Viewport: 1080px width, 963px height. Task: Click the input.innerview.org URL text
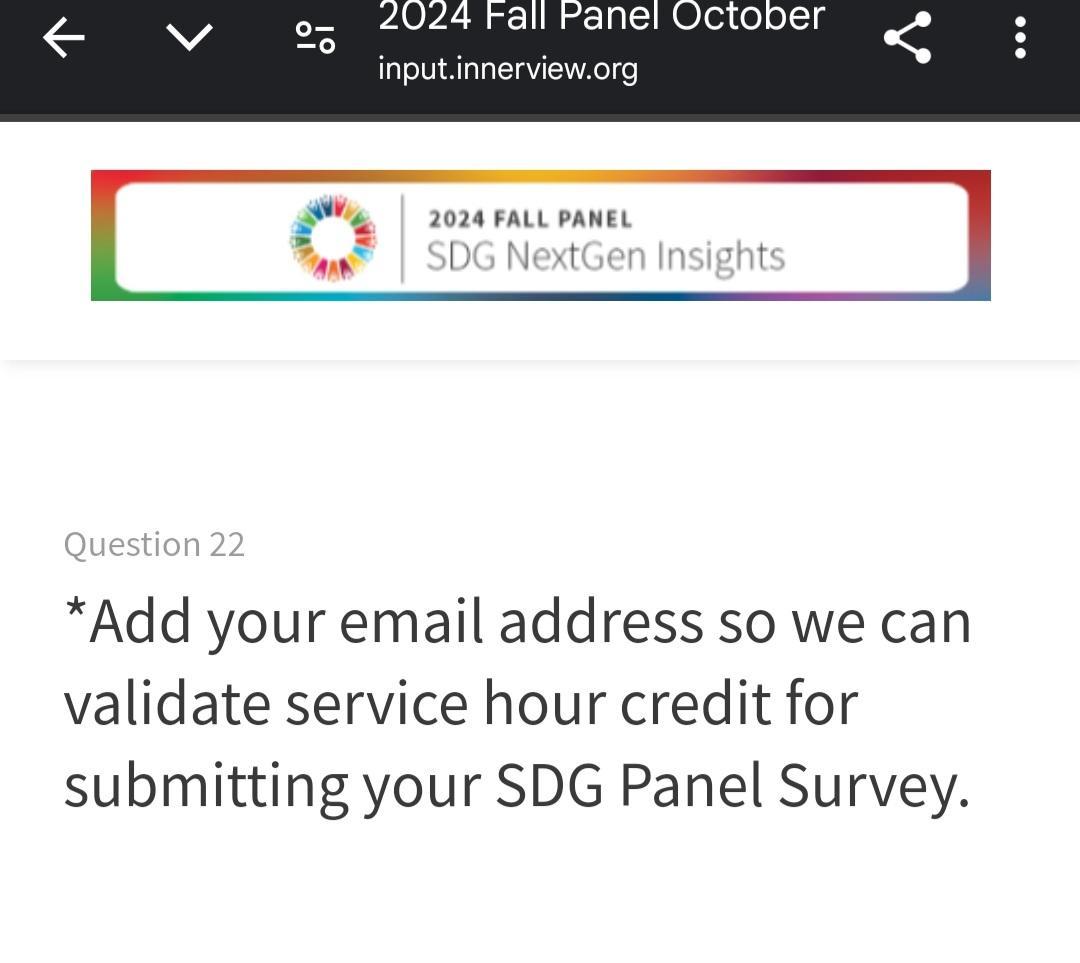(507, 69)
